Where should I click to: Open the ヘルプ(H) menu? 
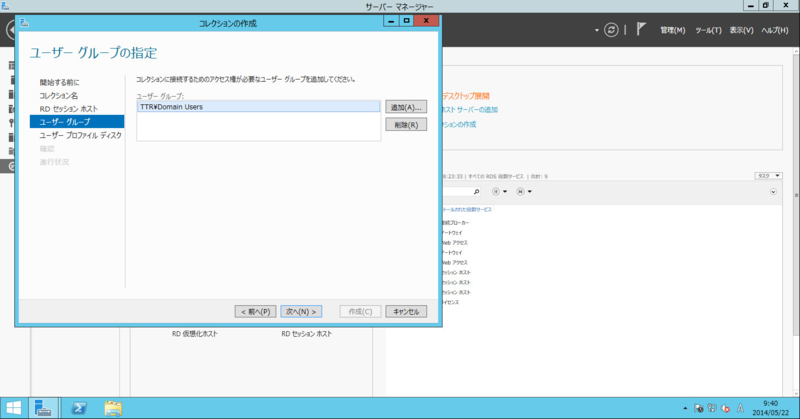(774, 30)
